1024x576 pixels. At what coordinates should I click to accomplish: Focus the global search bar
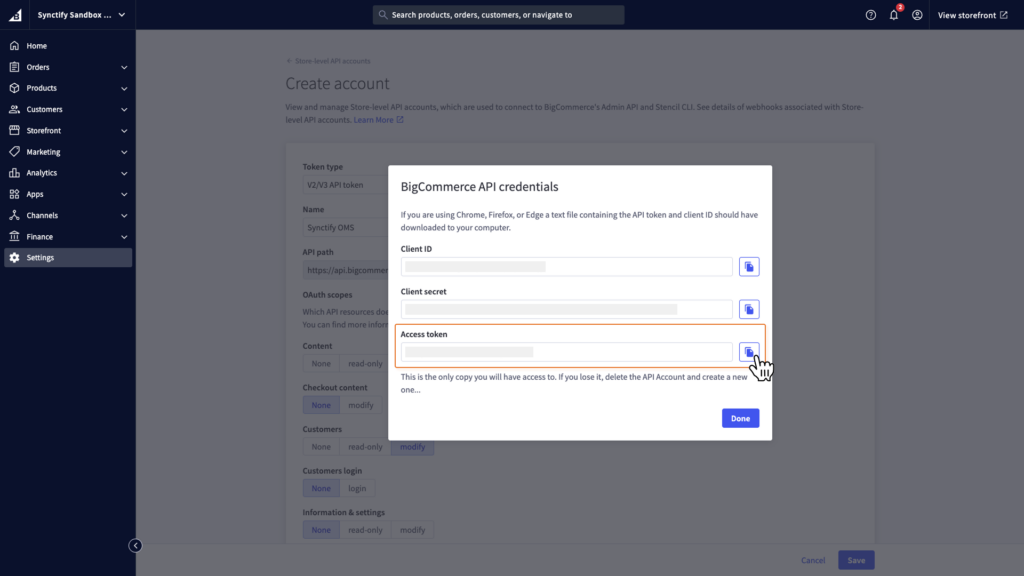tap(498, 14)
